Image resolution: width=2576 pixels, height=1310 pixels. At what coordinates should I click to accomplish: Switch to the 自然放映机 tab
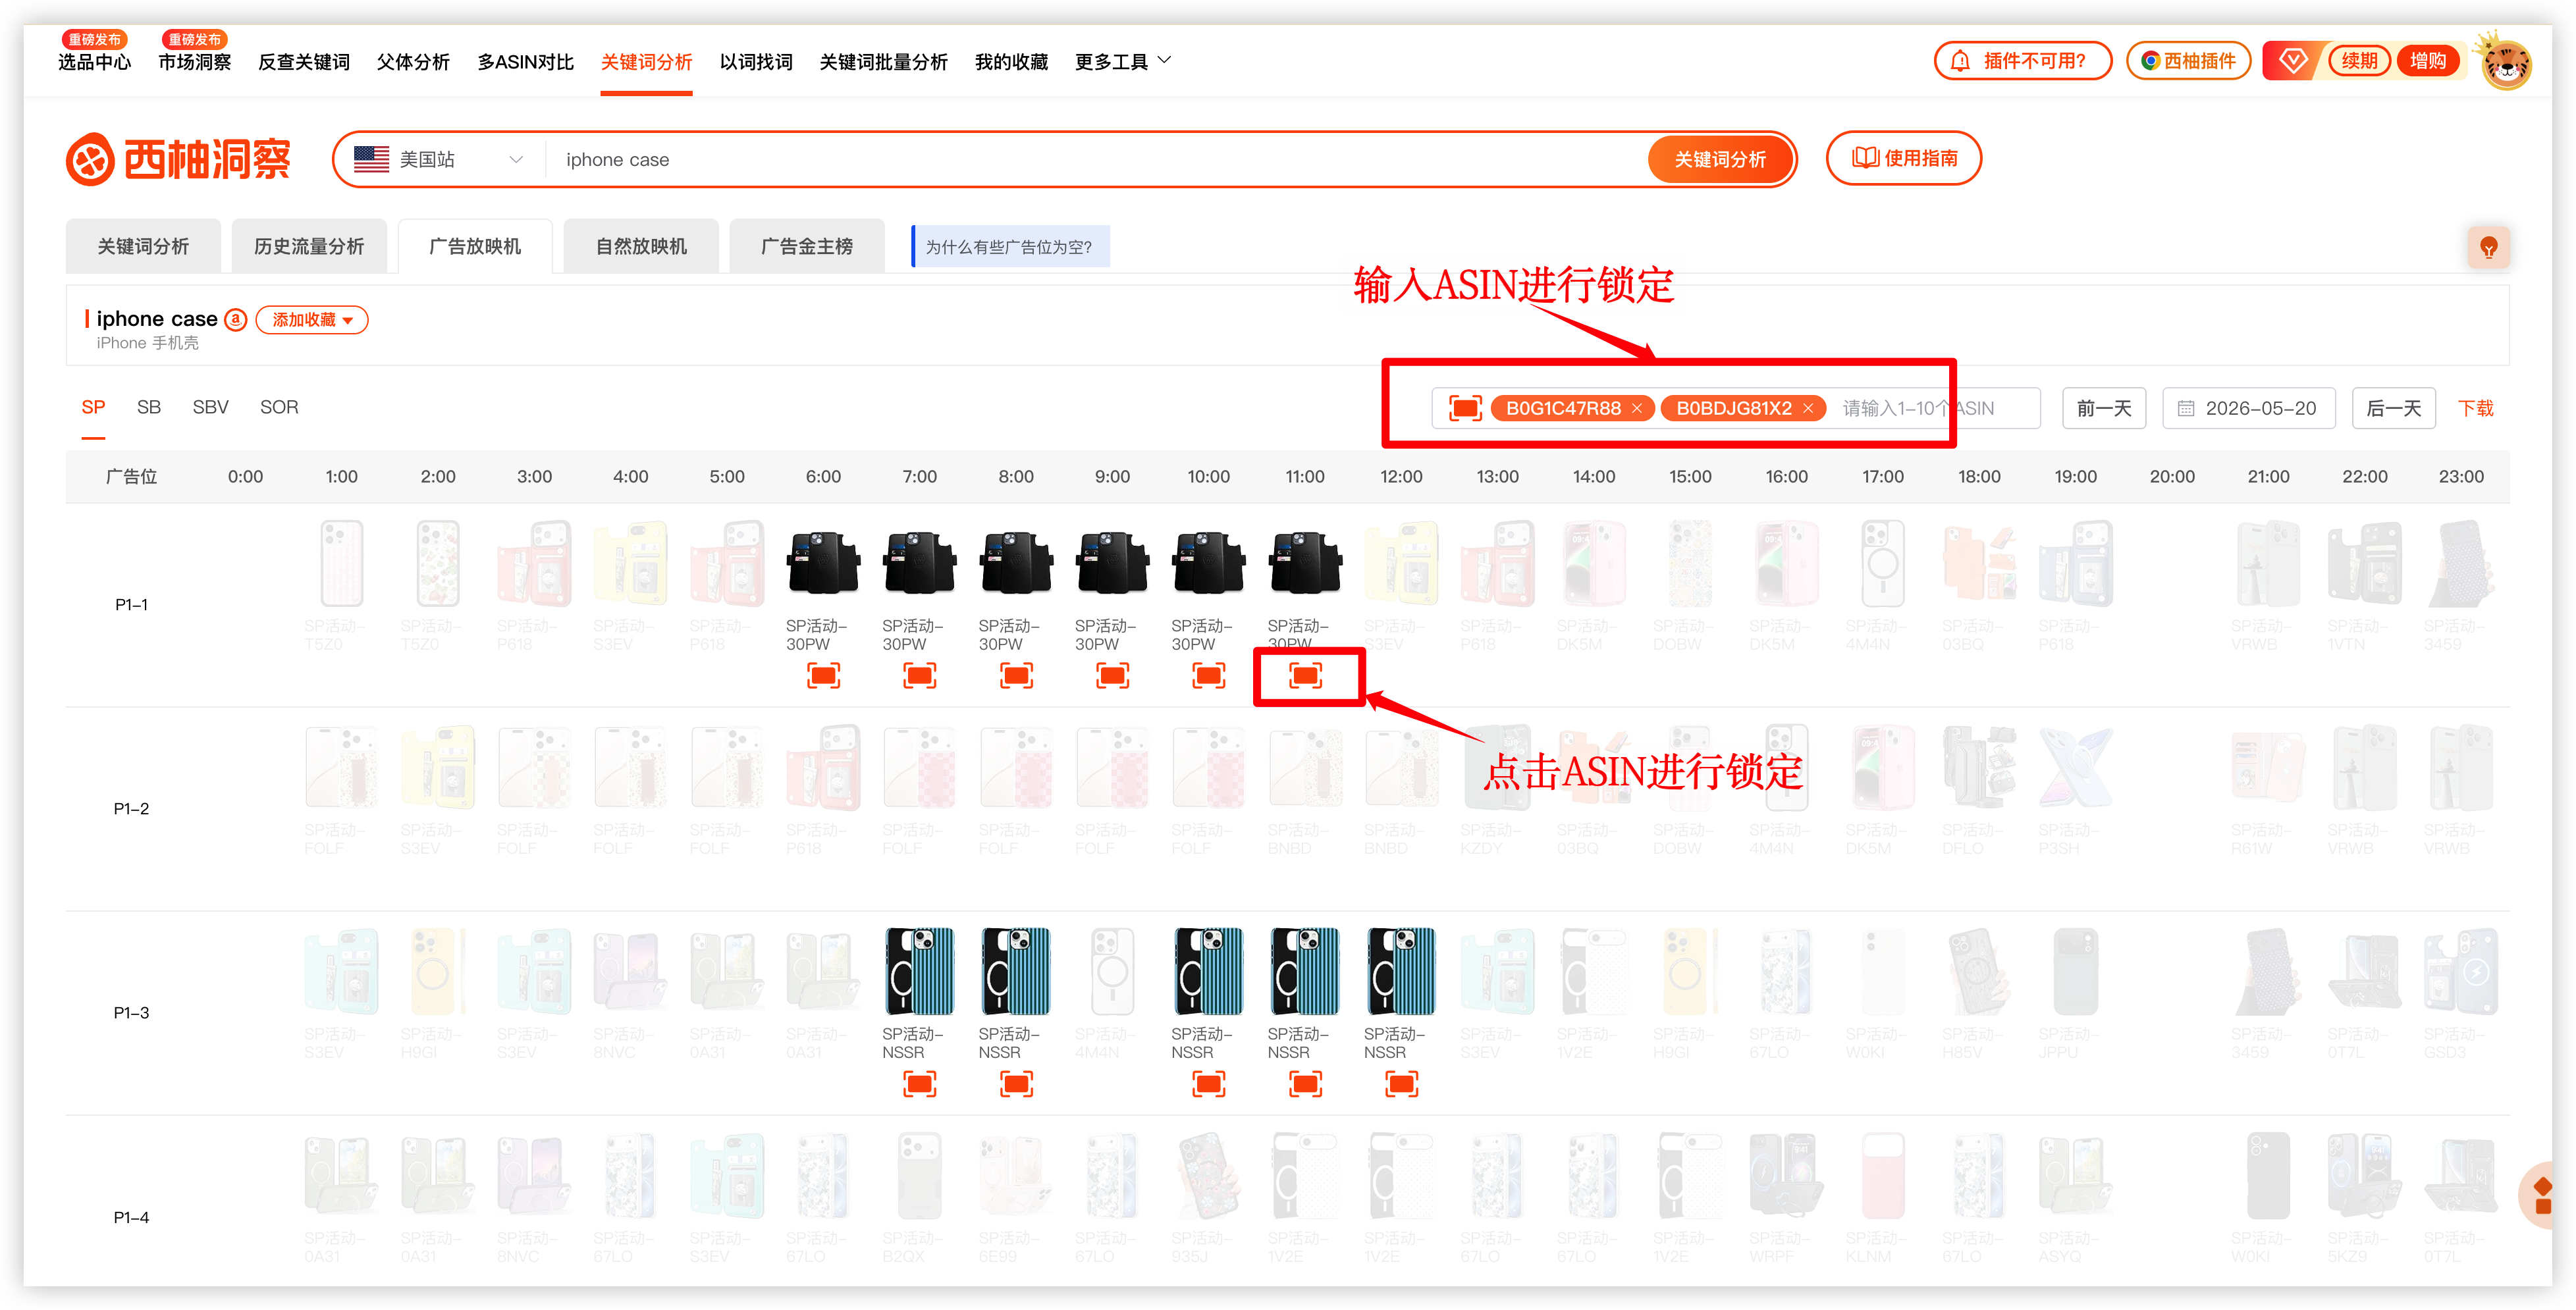pyautogui.click(x=641, y=246)
